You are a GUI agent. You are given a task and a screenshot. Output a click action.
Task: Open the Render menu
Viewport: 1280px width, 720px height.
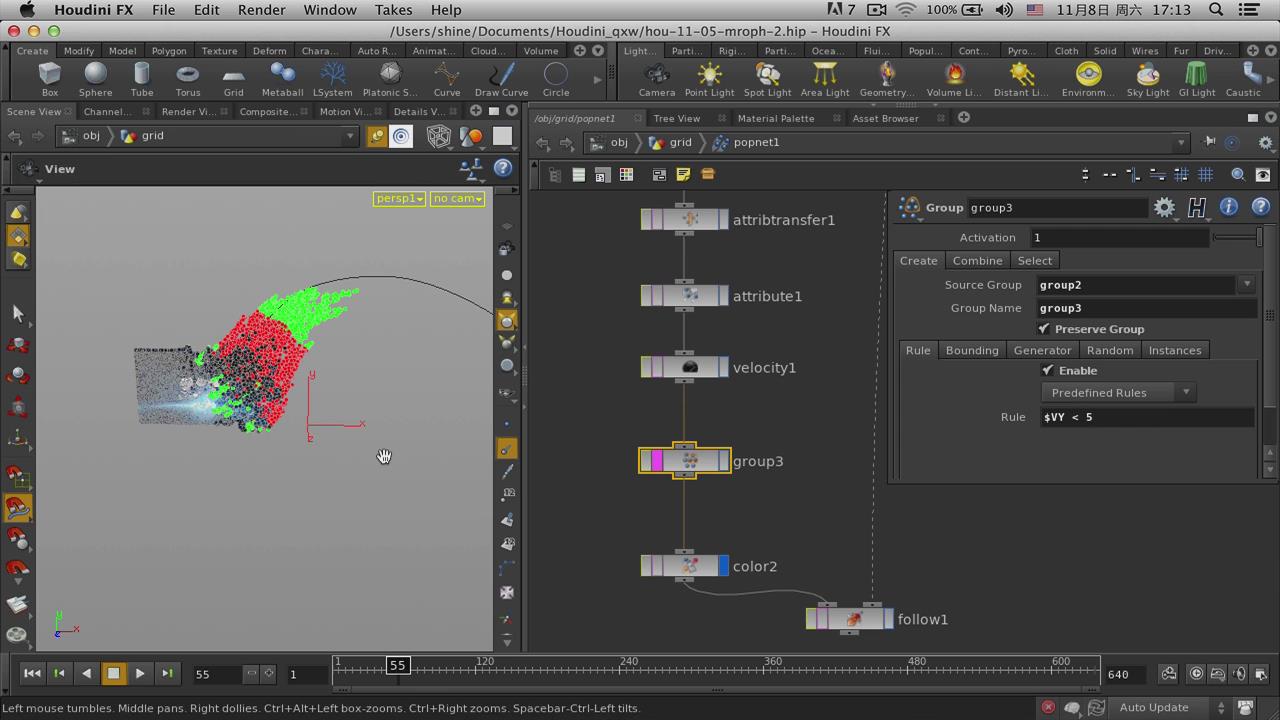click(262, 9)
